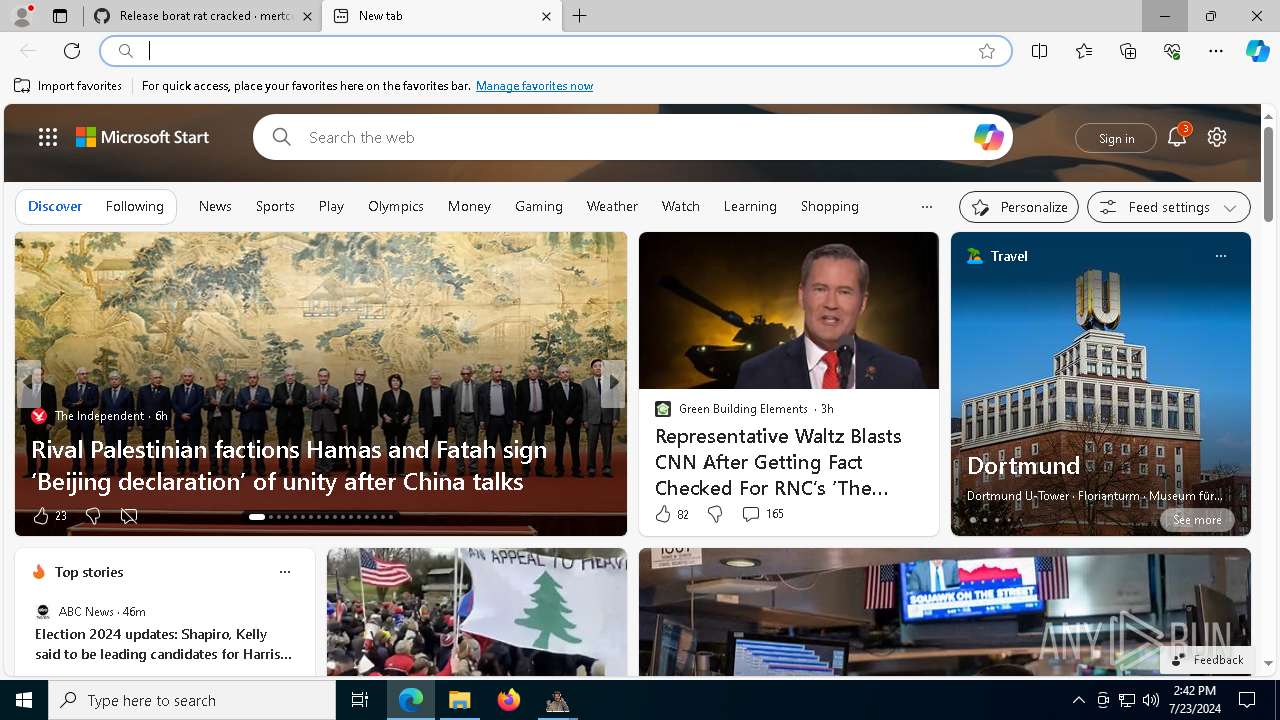
Task: Dislike the Hamas and Fatah story
Action: [x=93, y=516]
